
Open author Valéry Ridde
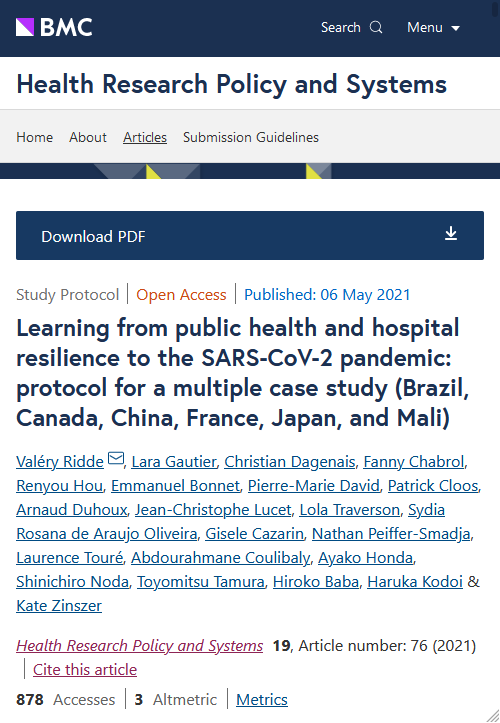tap(60, 462)
